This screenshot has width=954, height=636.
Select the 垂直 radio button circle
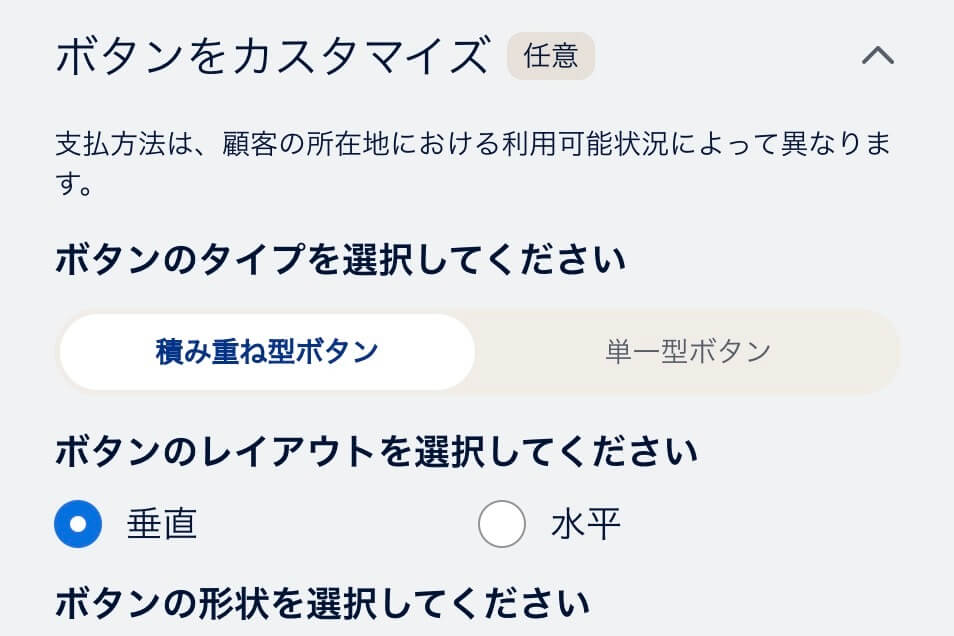tap(78, 524)
